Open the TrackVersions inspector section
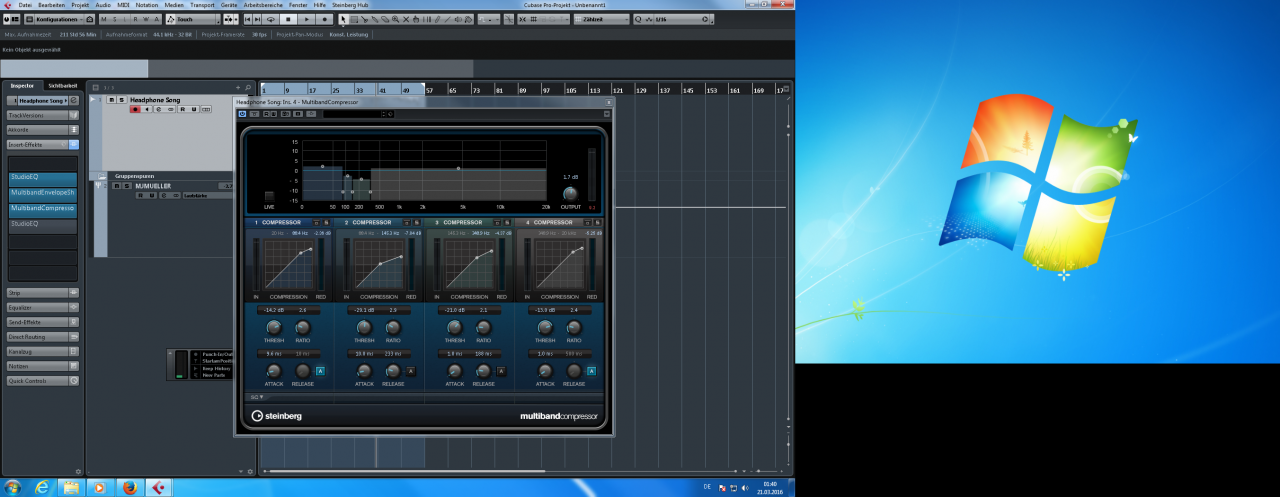The width and height of the screenshot is (1280, 497). 43,115
